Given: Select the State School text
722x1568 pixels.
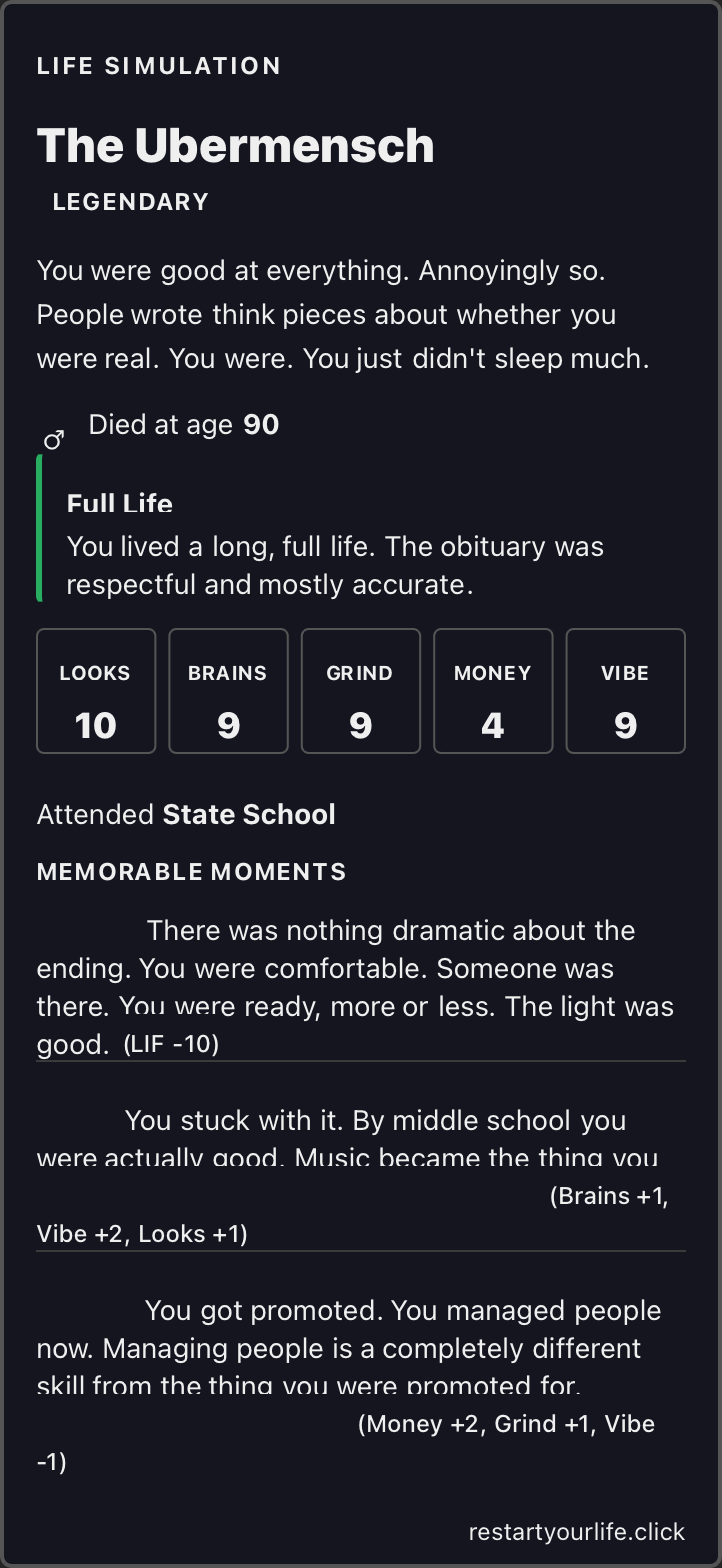Looking at the screenshot, I should [249, 815].
